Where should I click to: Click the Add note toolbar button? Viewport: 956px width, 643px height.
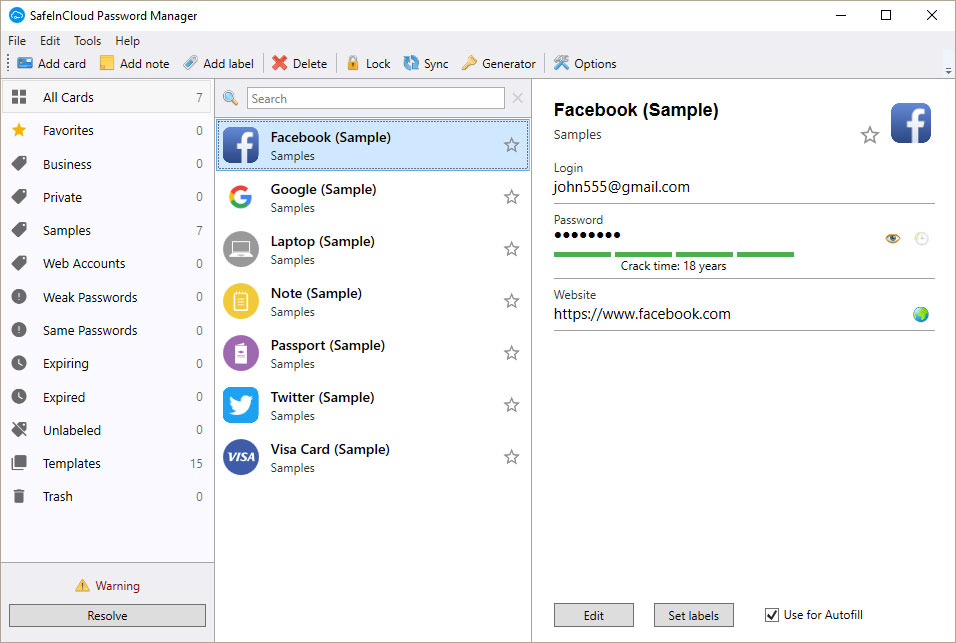pos(134,63)
